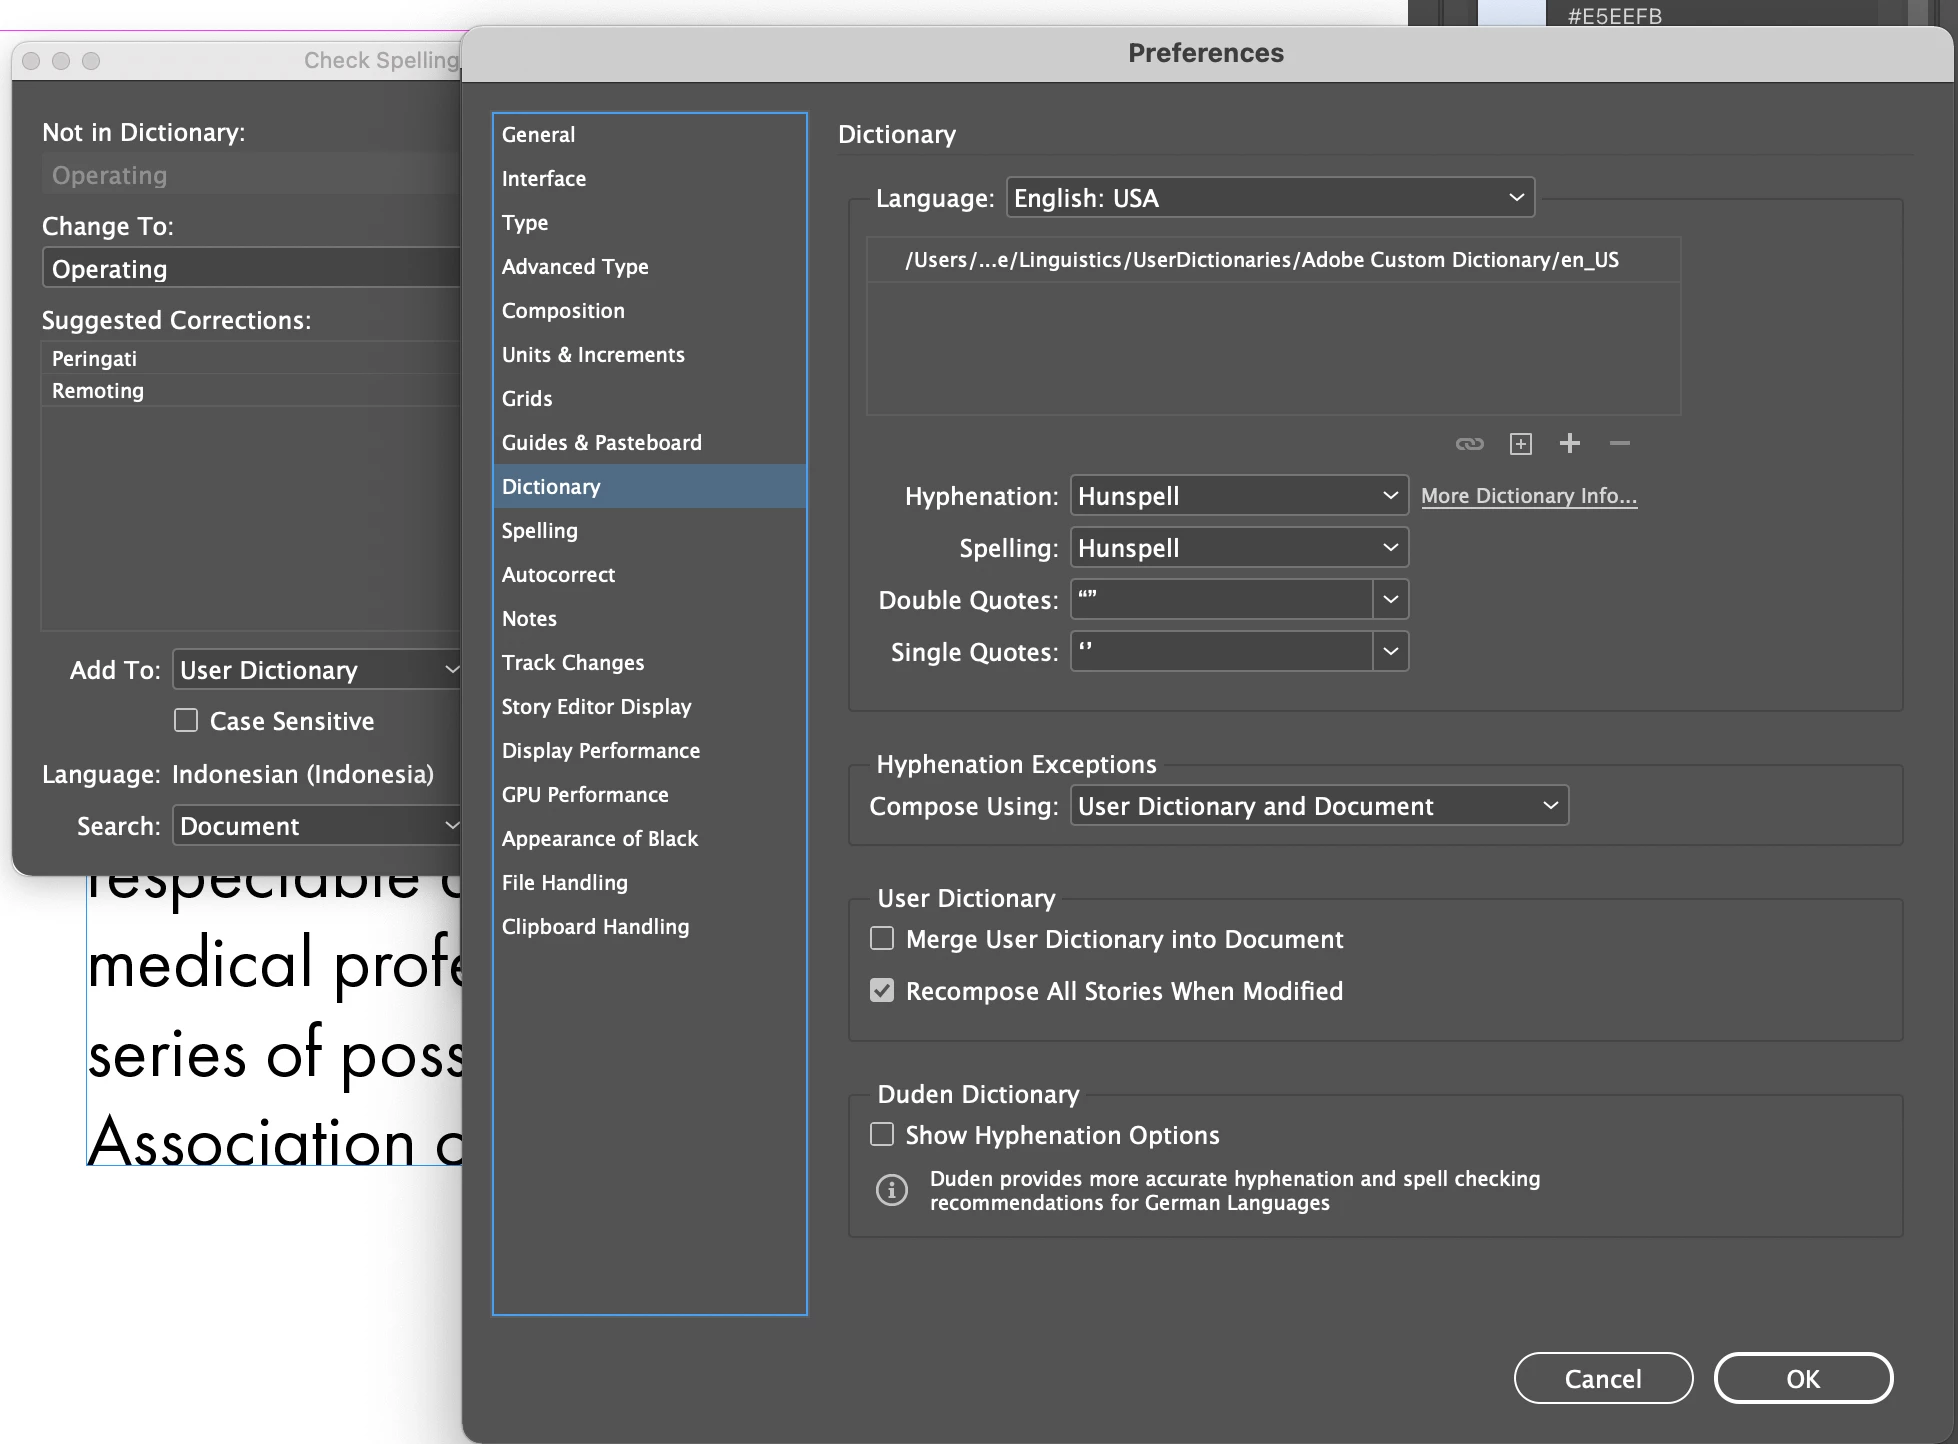The height and width of the screenshot is (1444, 1958).
Task: Open the Language dropdown showing English: USA
Action: coord(1269,198)
